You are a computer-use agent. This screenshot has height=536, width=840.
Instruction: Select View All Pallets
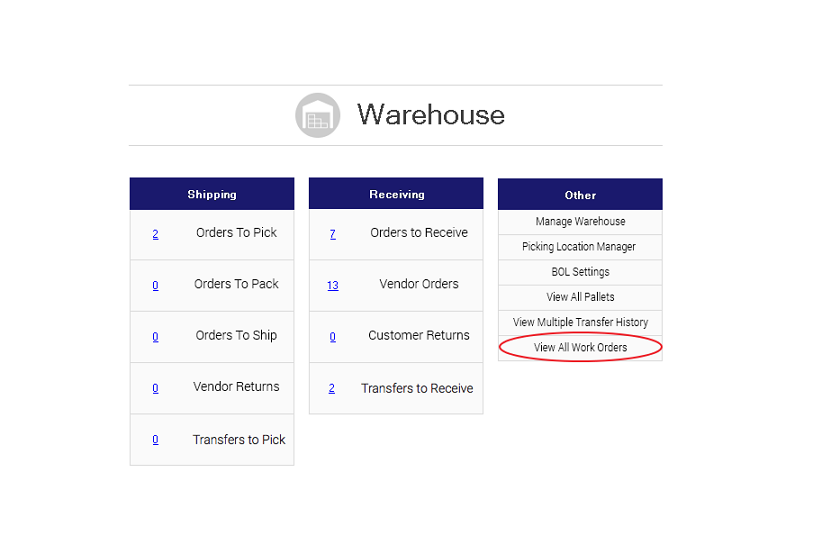(x=580, y=297)
